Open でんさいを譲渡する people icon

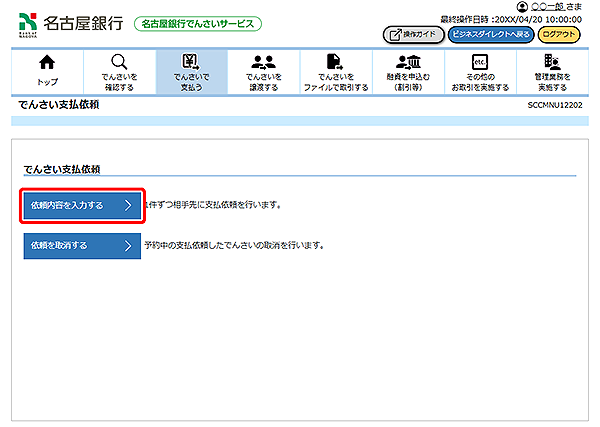(263, 63)
